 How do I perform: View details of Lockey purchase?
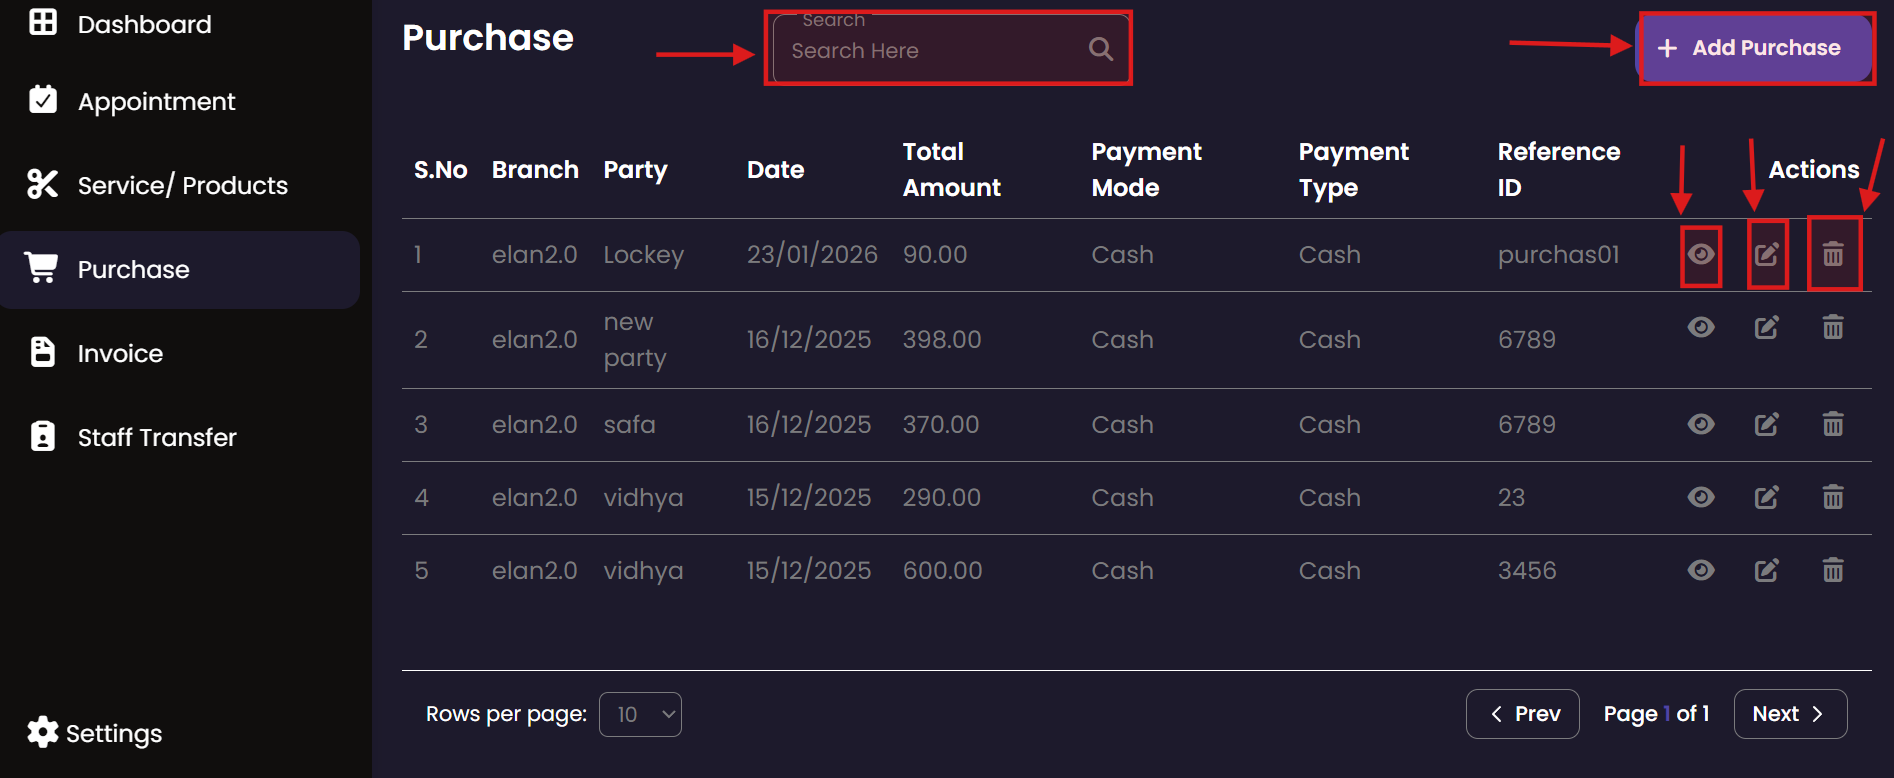click(x=1700, y=254)
